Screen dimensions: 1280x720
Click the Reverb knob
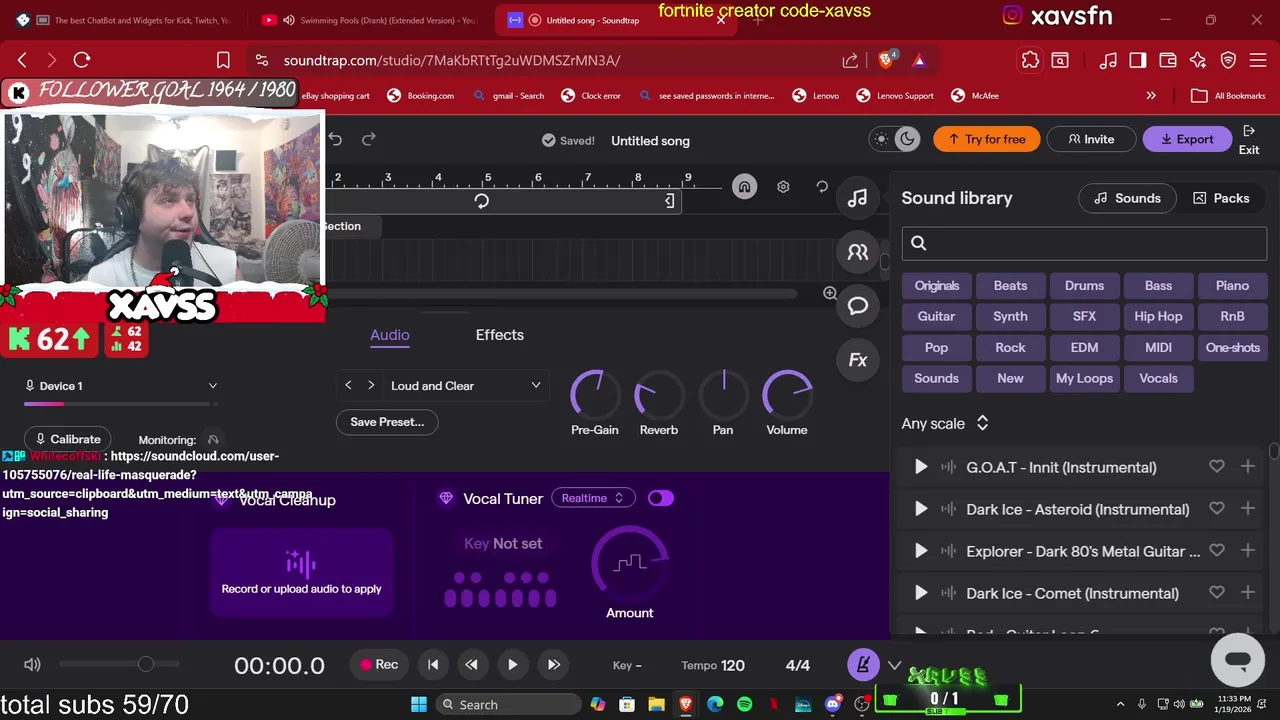pos(658,396)
